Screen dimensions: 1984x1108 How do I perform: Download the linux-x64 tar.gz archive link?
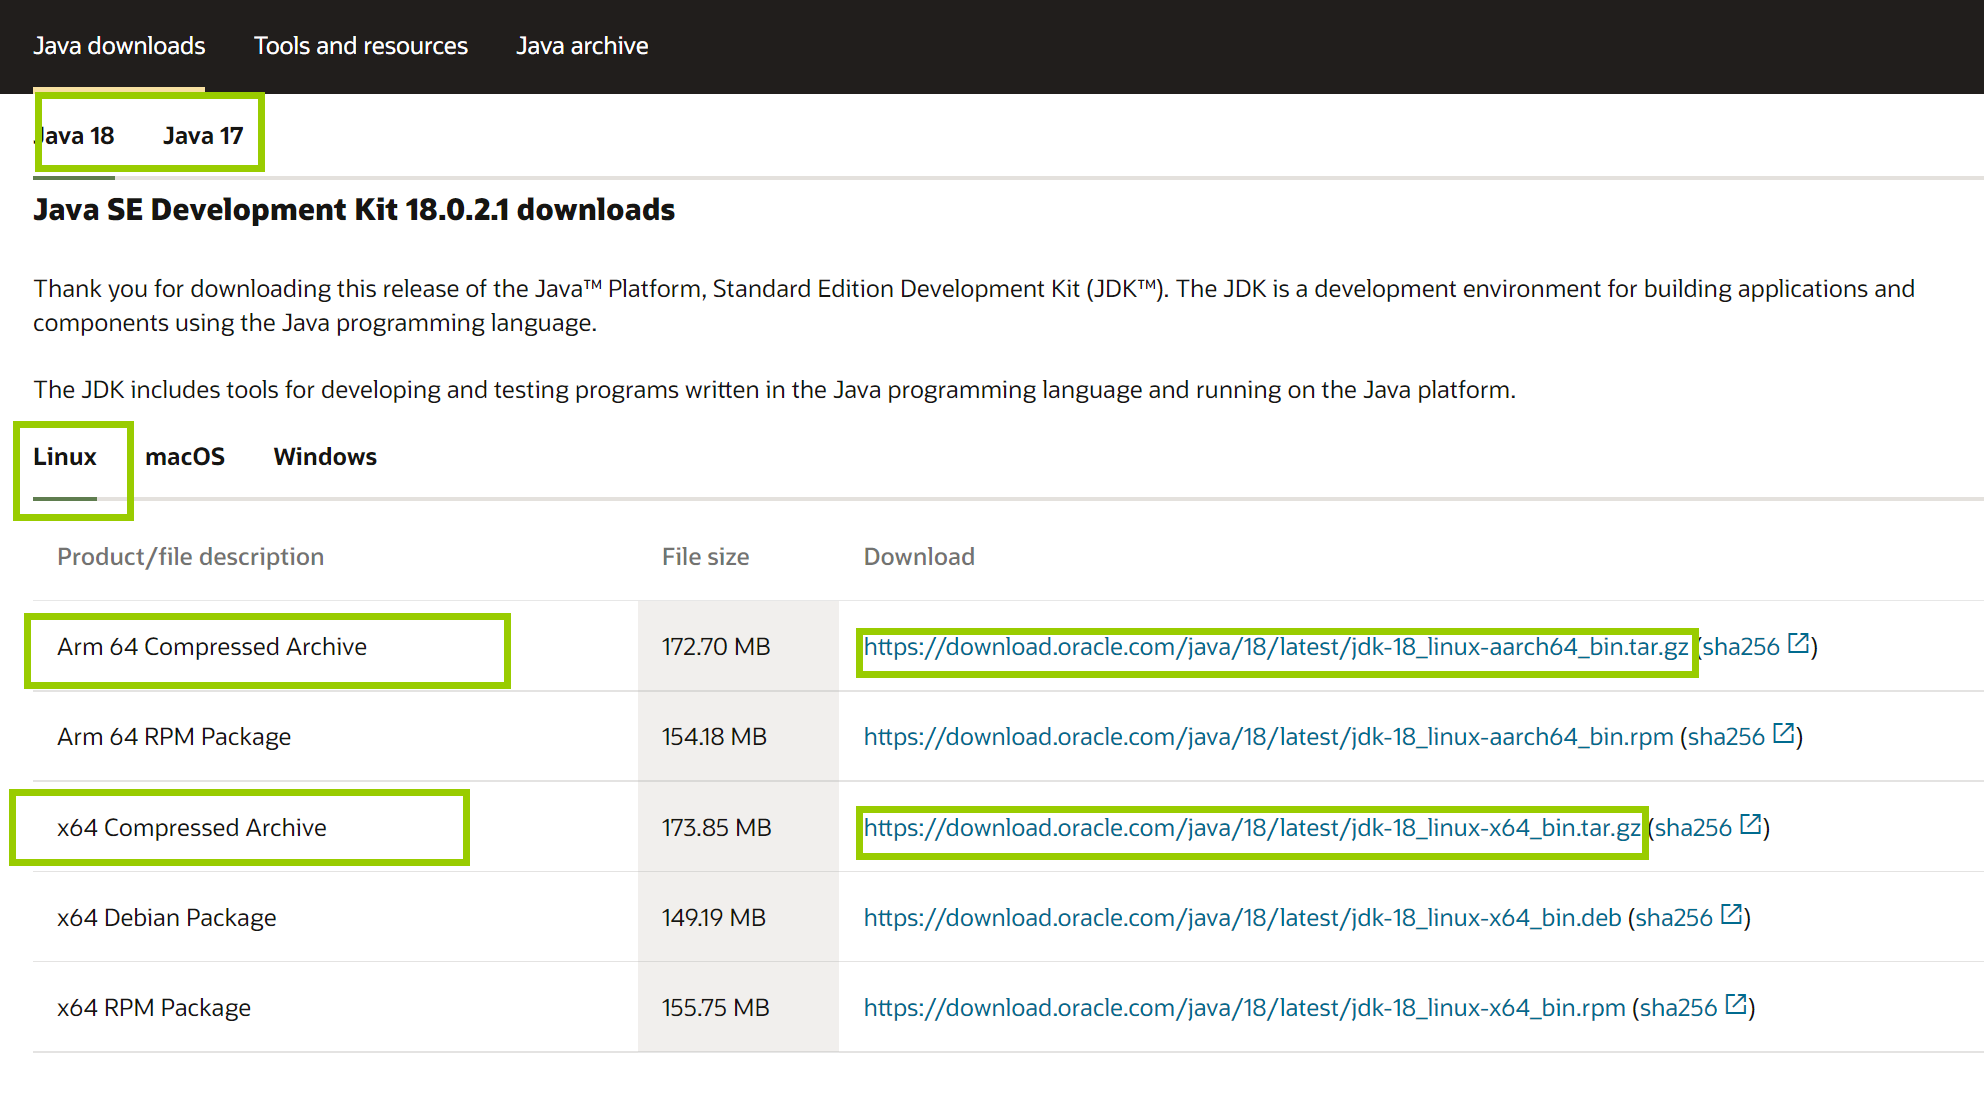(1252, 828)
